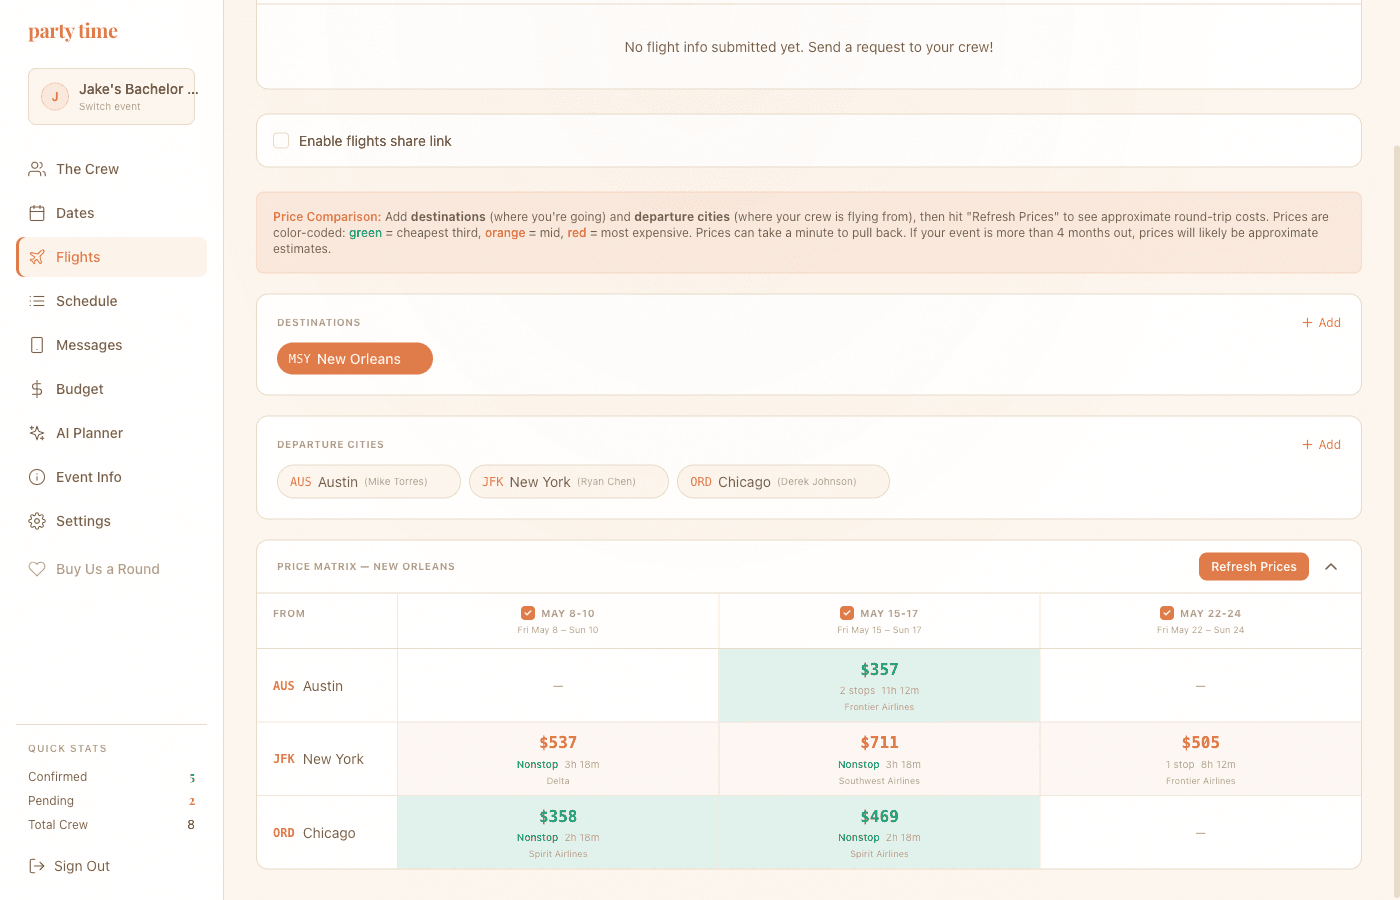Open the AI Planner sparkle icon
The height and width of the screenshot is (900, 1400).
point(37,432)
